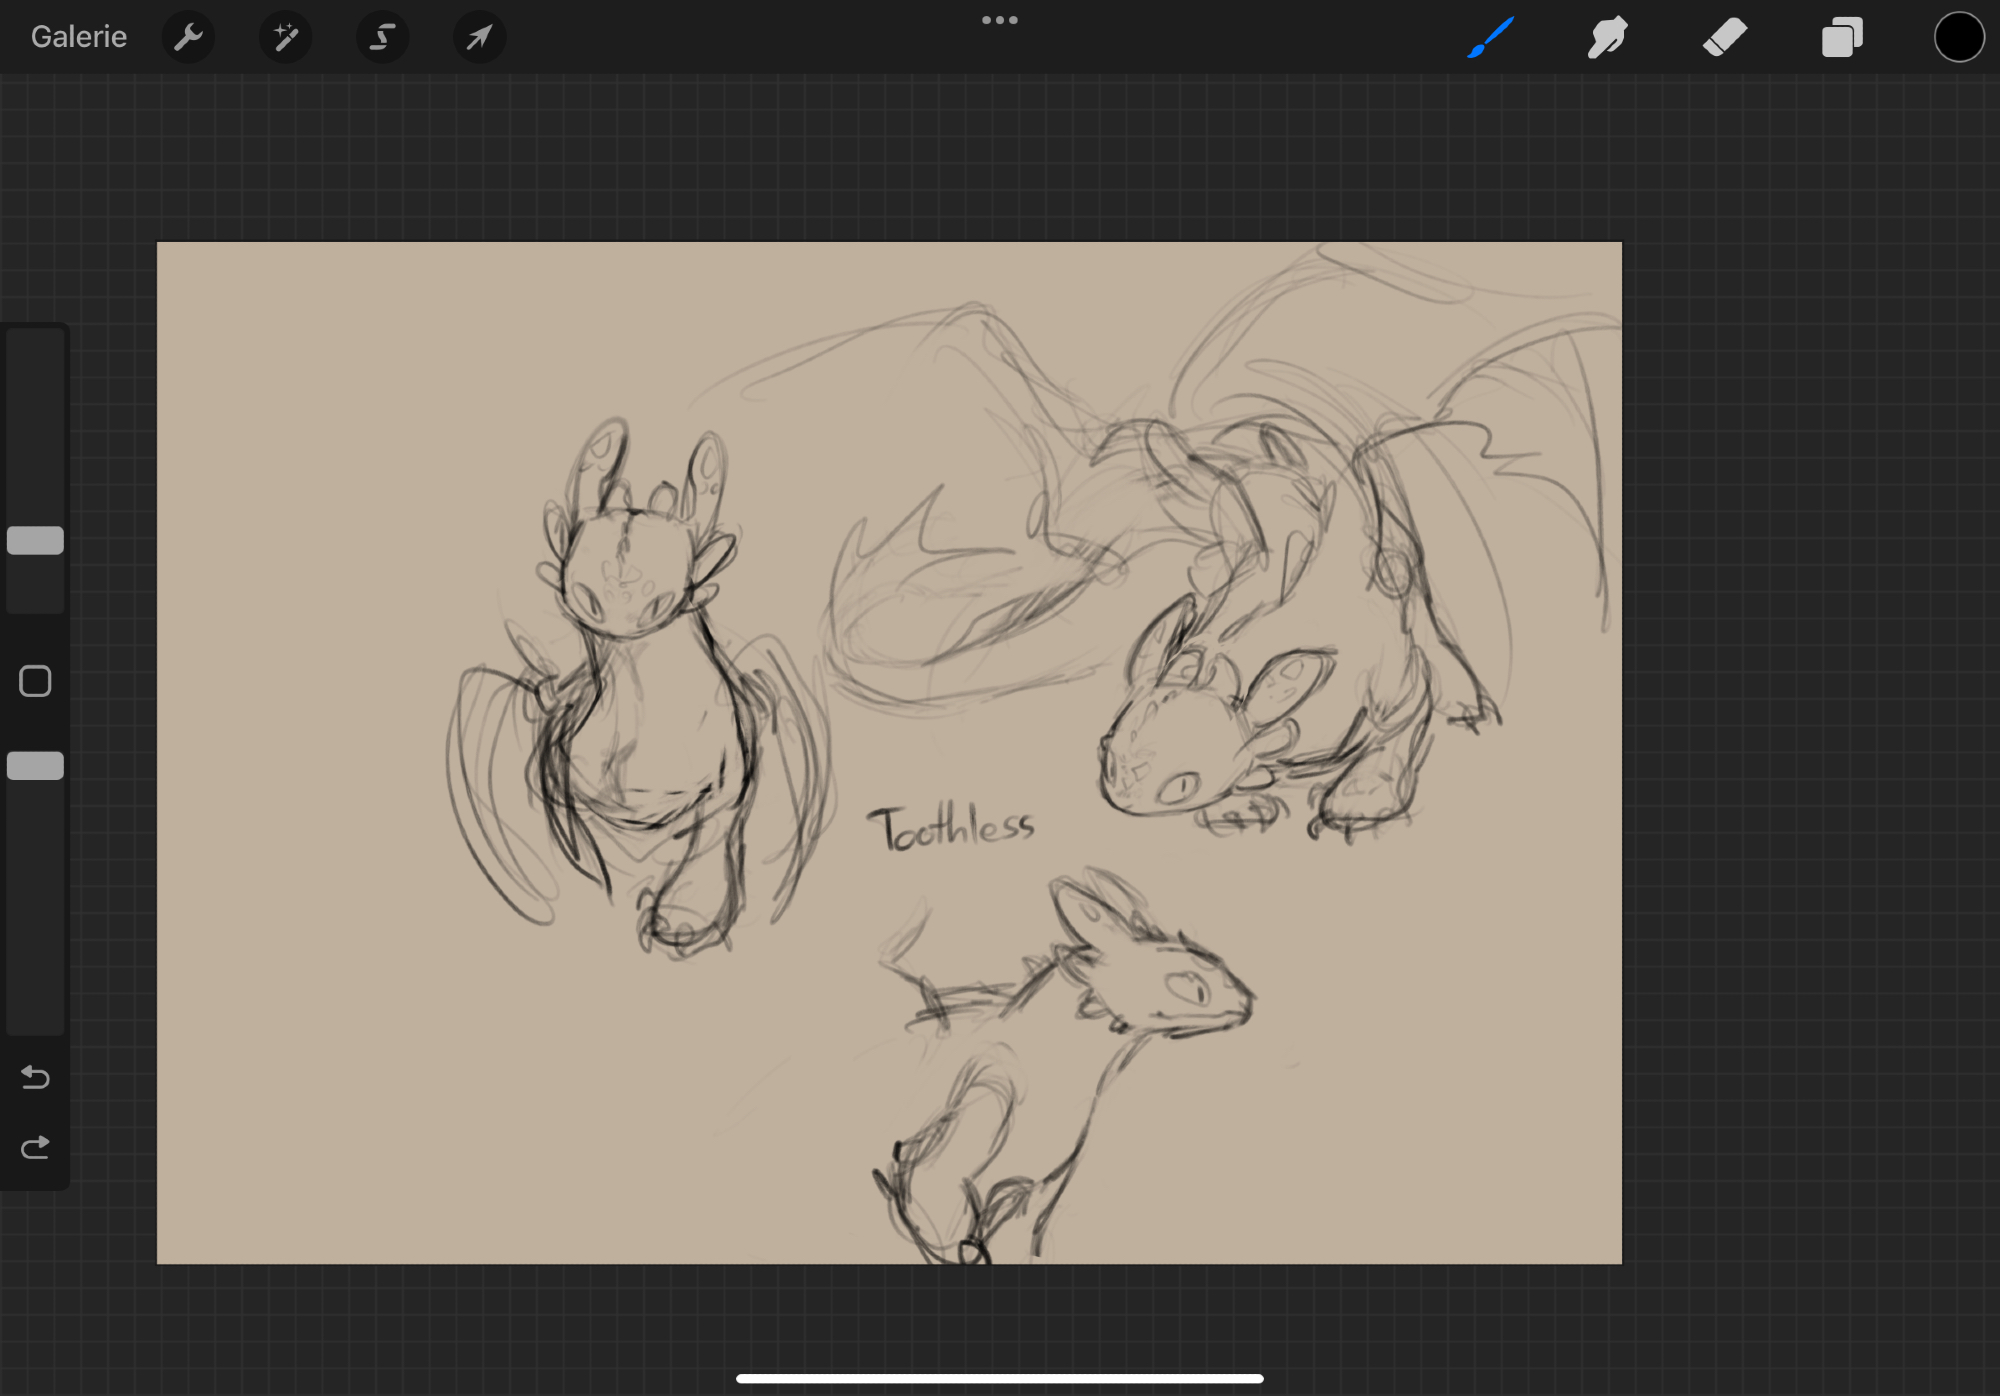Activate the Selection S-shaped tool
This screenshot has height=1396, width=2000.
pyautogui.click(x=382, y=38)
